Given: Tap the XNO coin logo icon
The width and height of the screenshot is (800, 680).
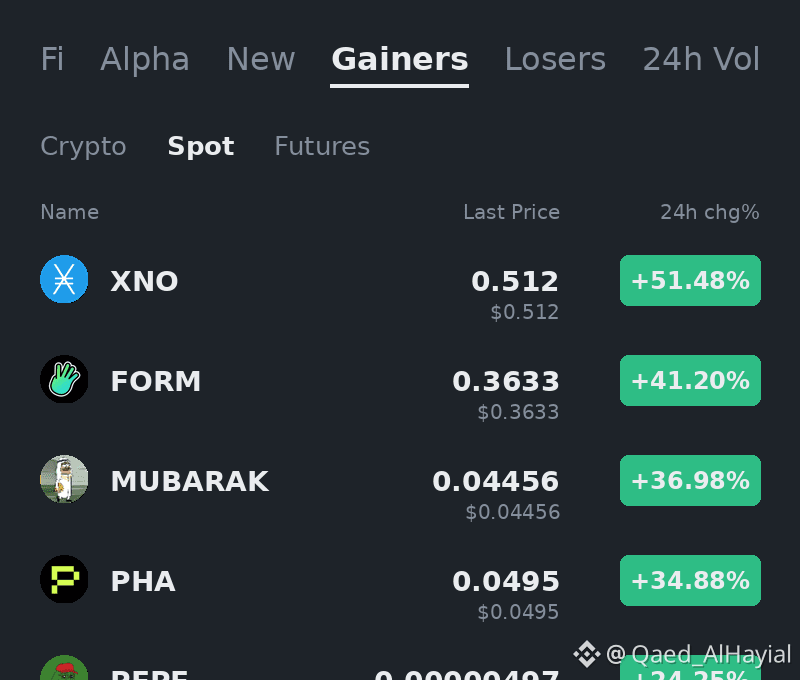Looking at the screenshot, I should tap(64, 279).
